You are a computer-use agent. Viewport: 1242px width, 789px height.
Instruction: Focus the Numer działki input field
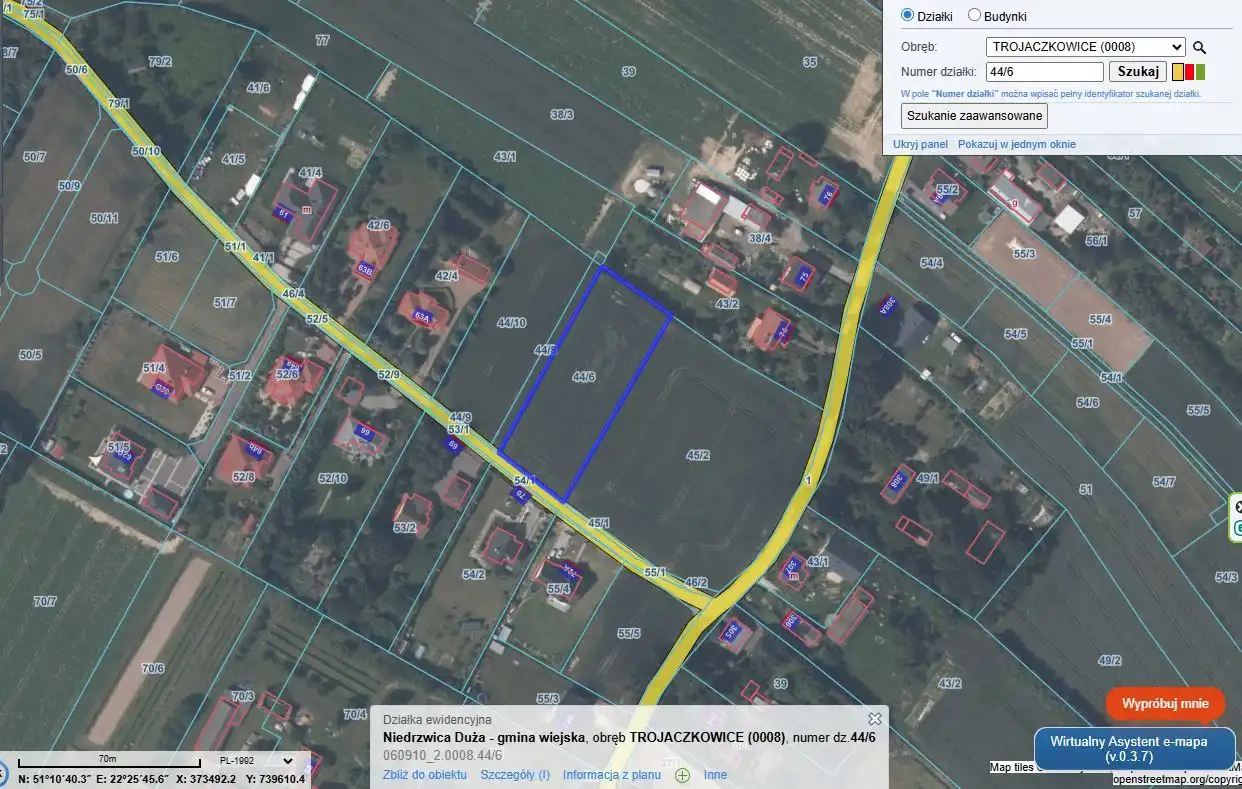(x=1044, y=72)
